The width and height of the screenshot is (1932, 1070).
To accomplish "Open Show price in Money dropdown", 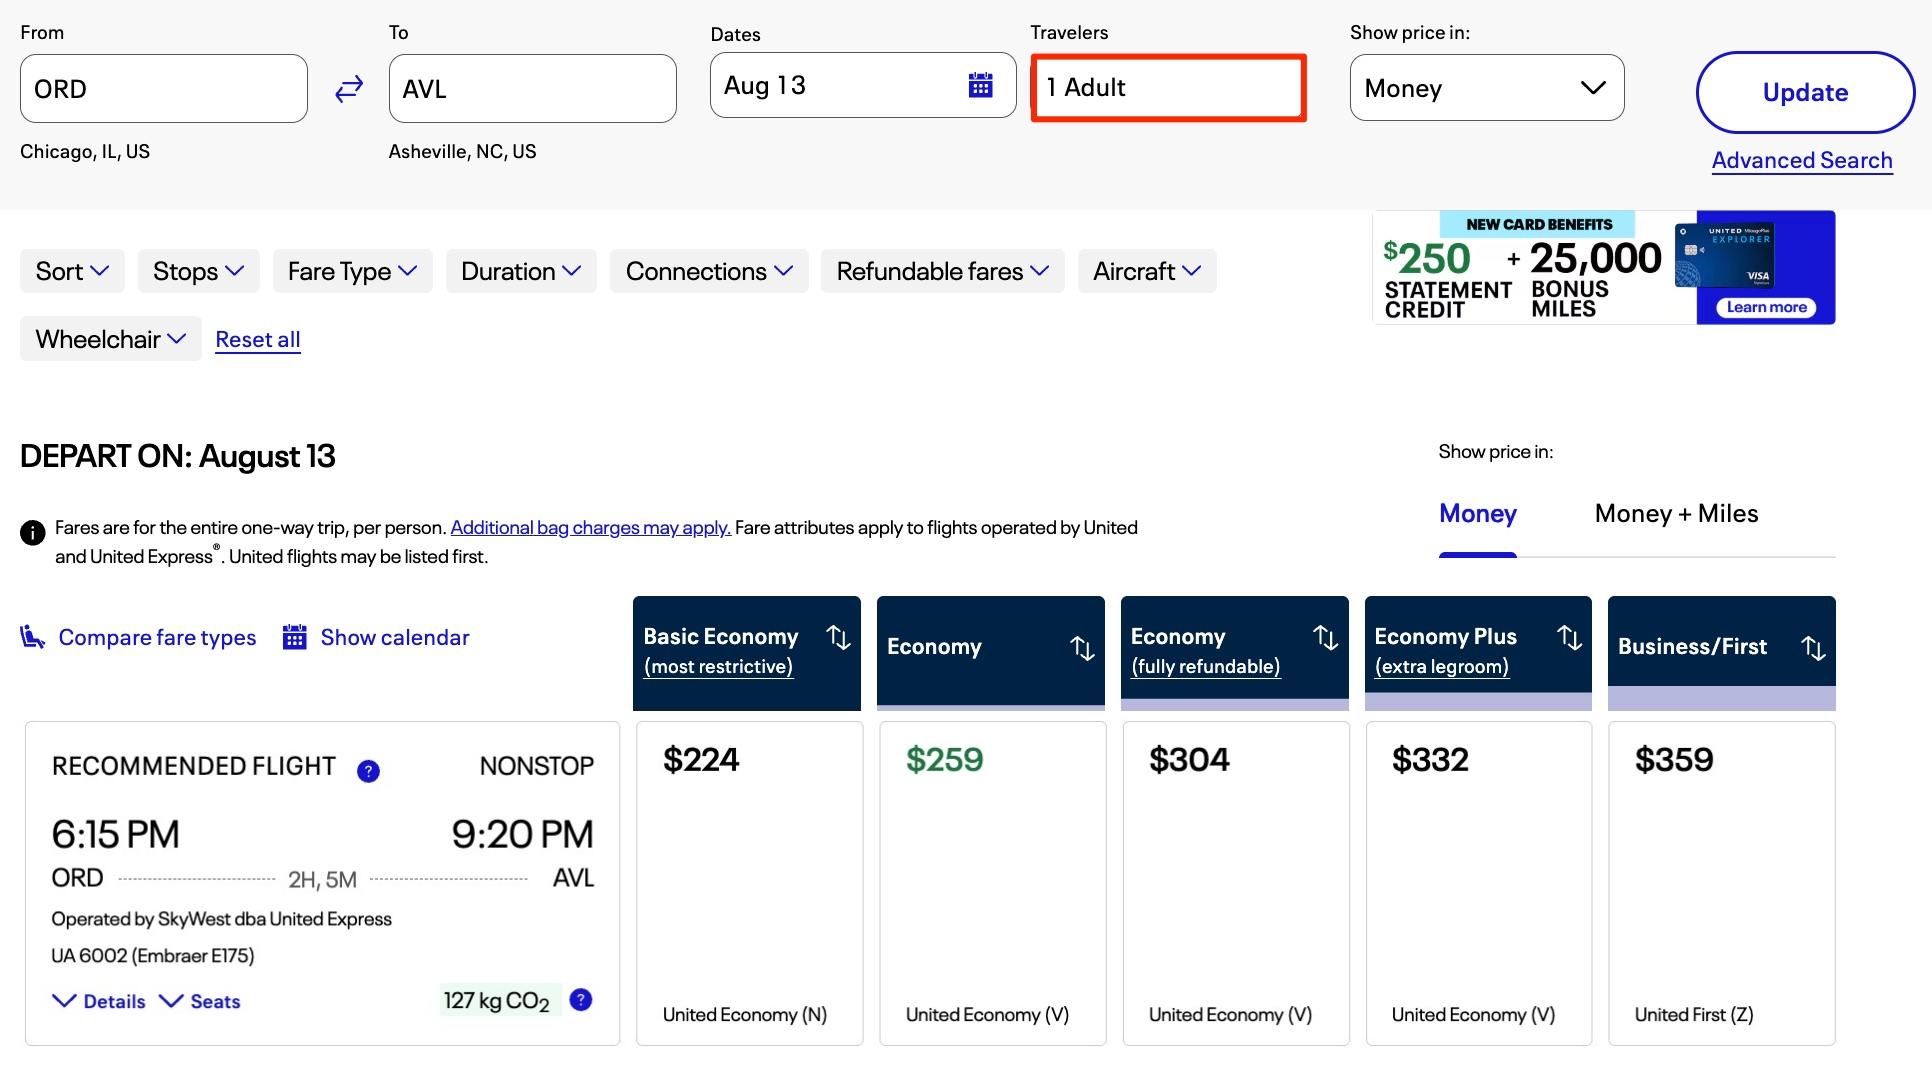I will 1487,88.
